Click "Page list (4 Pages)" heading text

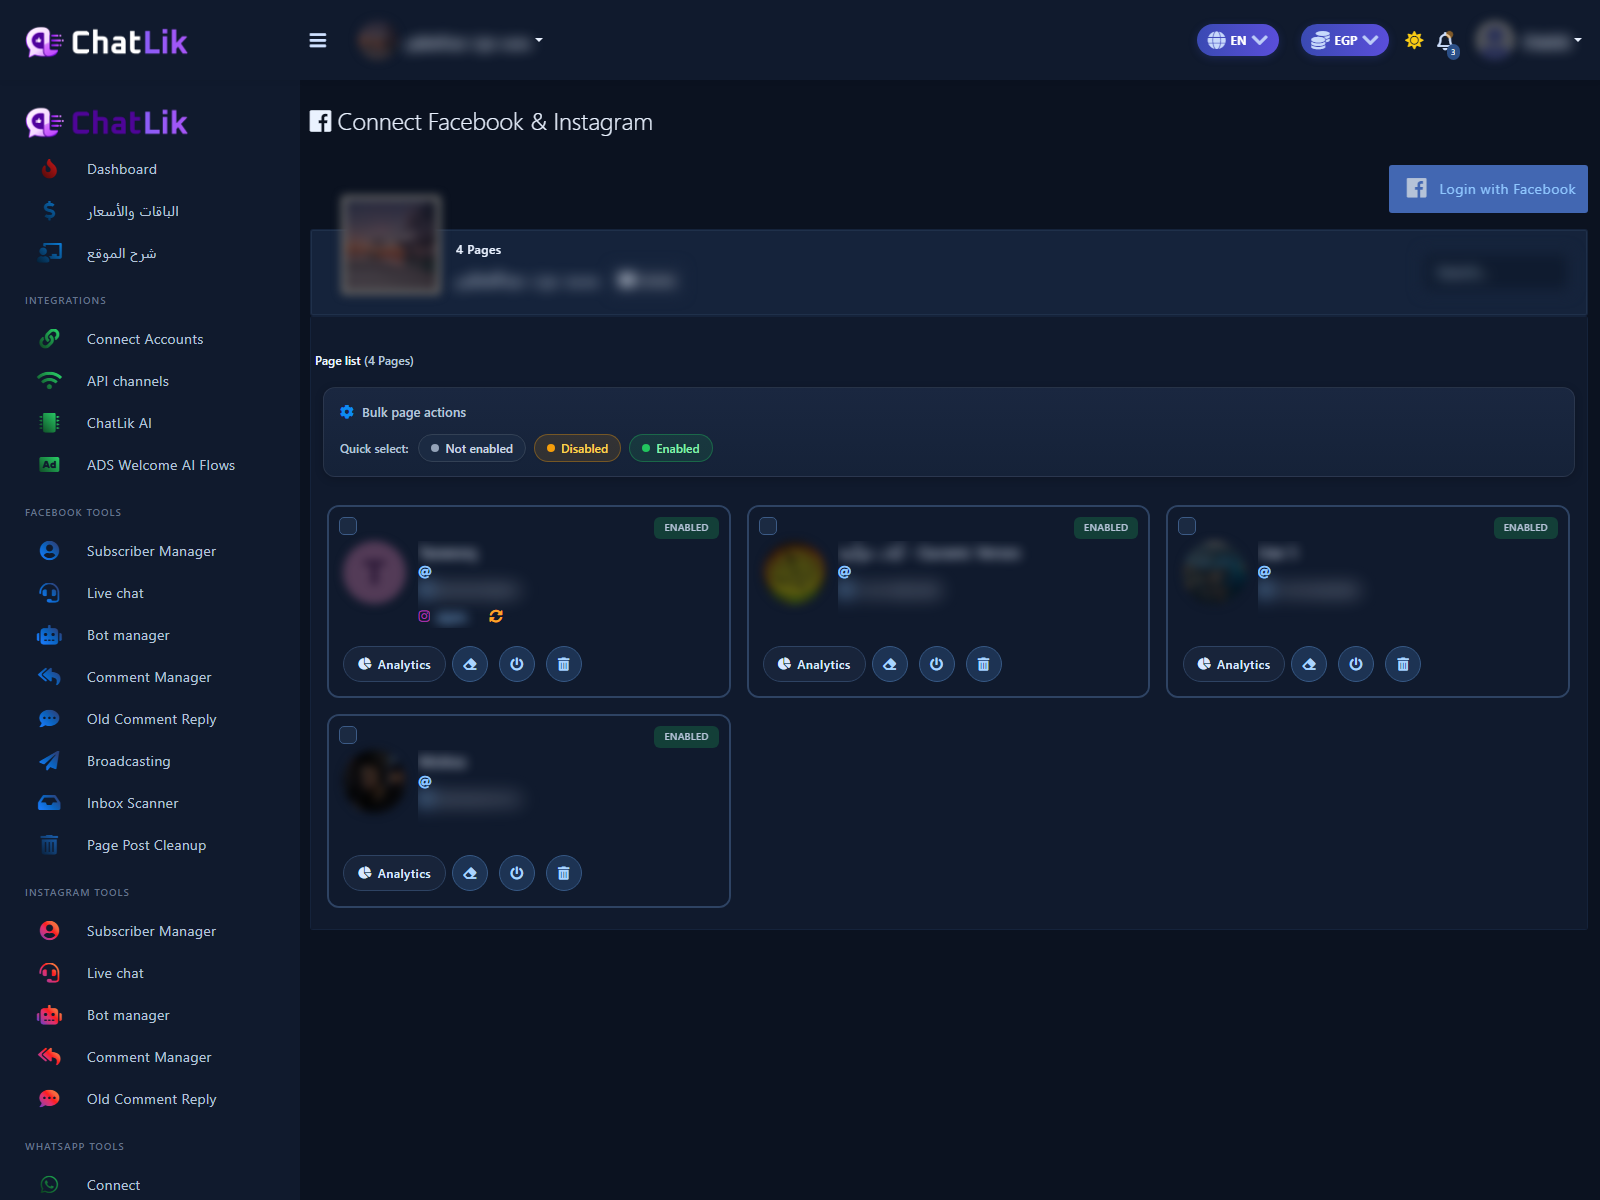point(364,361)
